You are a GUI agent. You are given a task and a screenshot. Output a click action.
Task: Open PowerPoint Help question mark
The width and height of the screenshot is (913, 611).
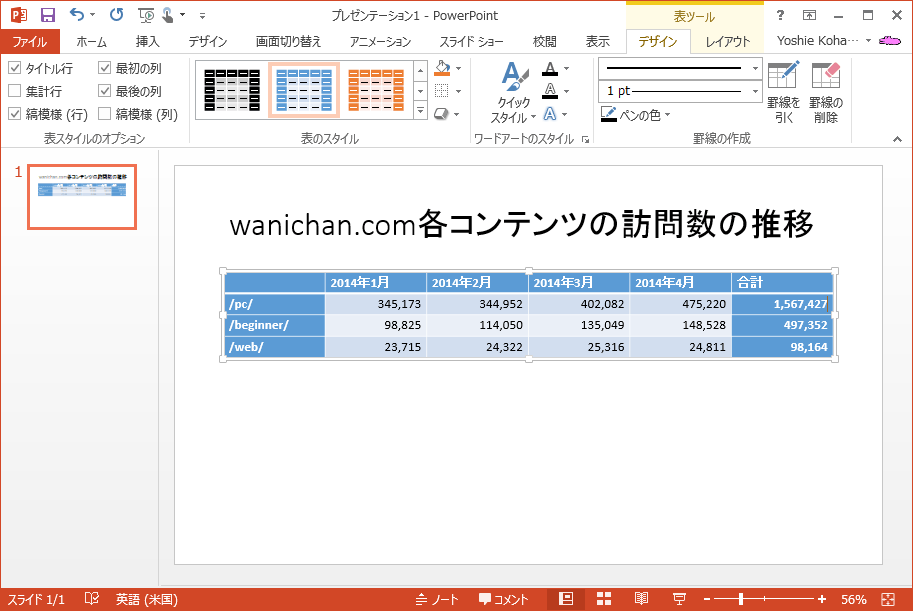780,15
